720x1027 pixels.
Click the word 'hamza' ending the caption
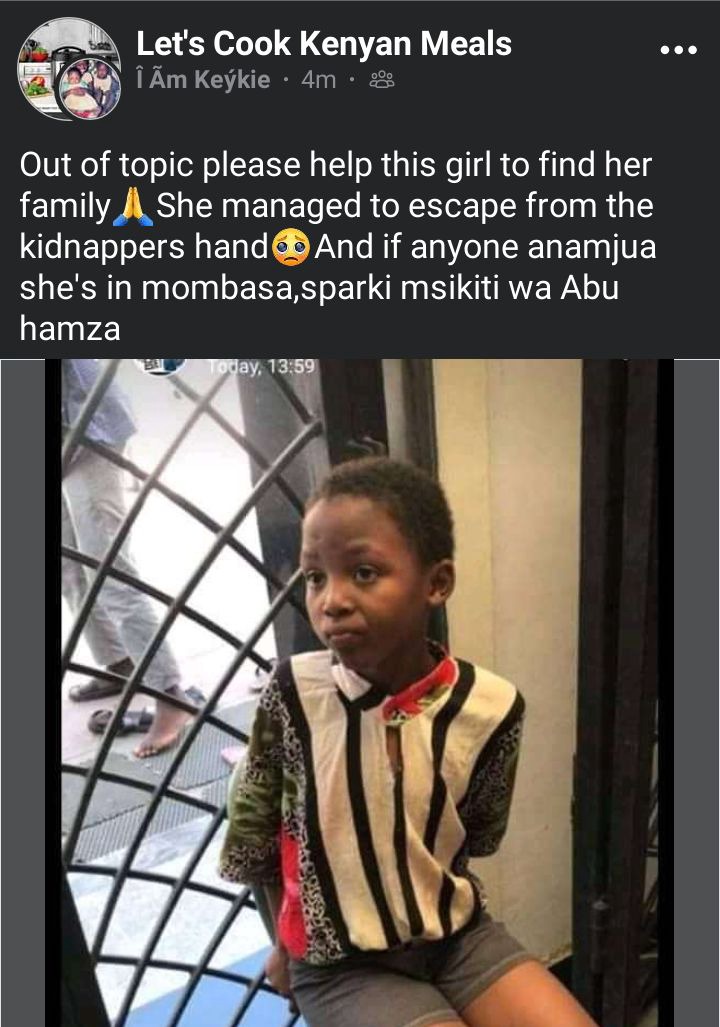click(70, 328)
